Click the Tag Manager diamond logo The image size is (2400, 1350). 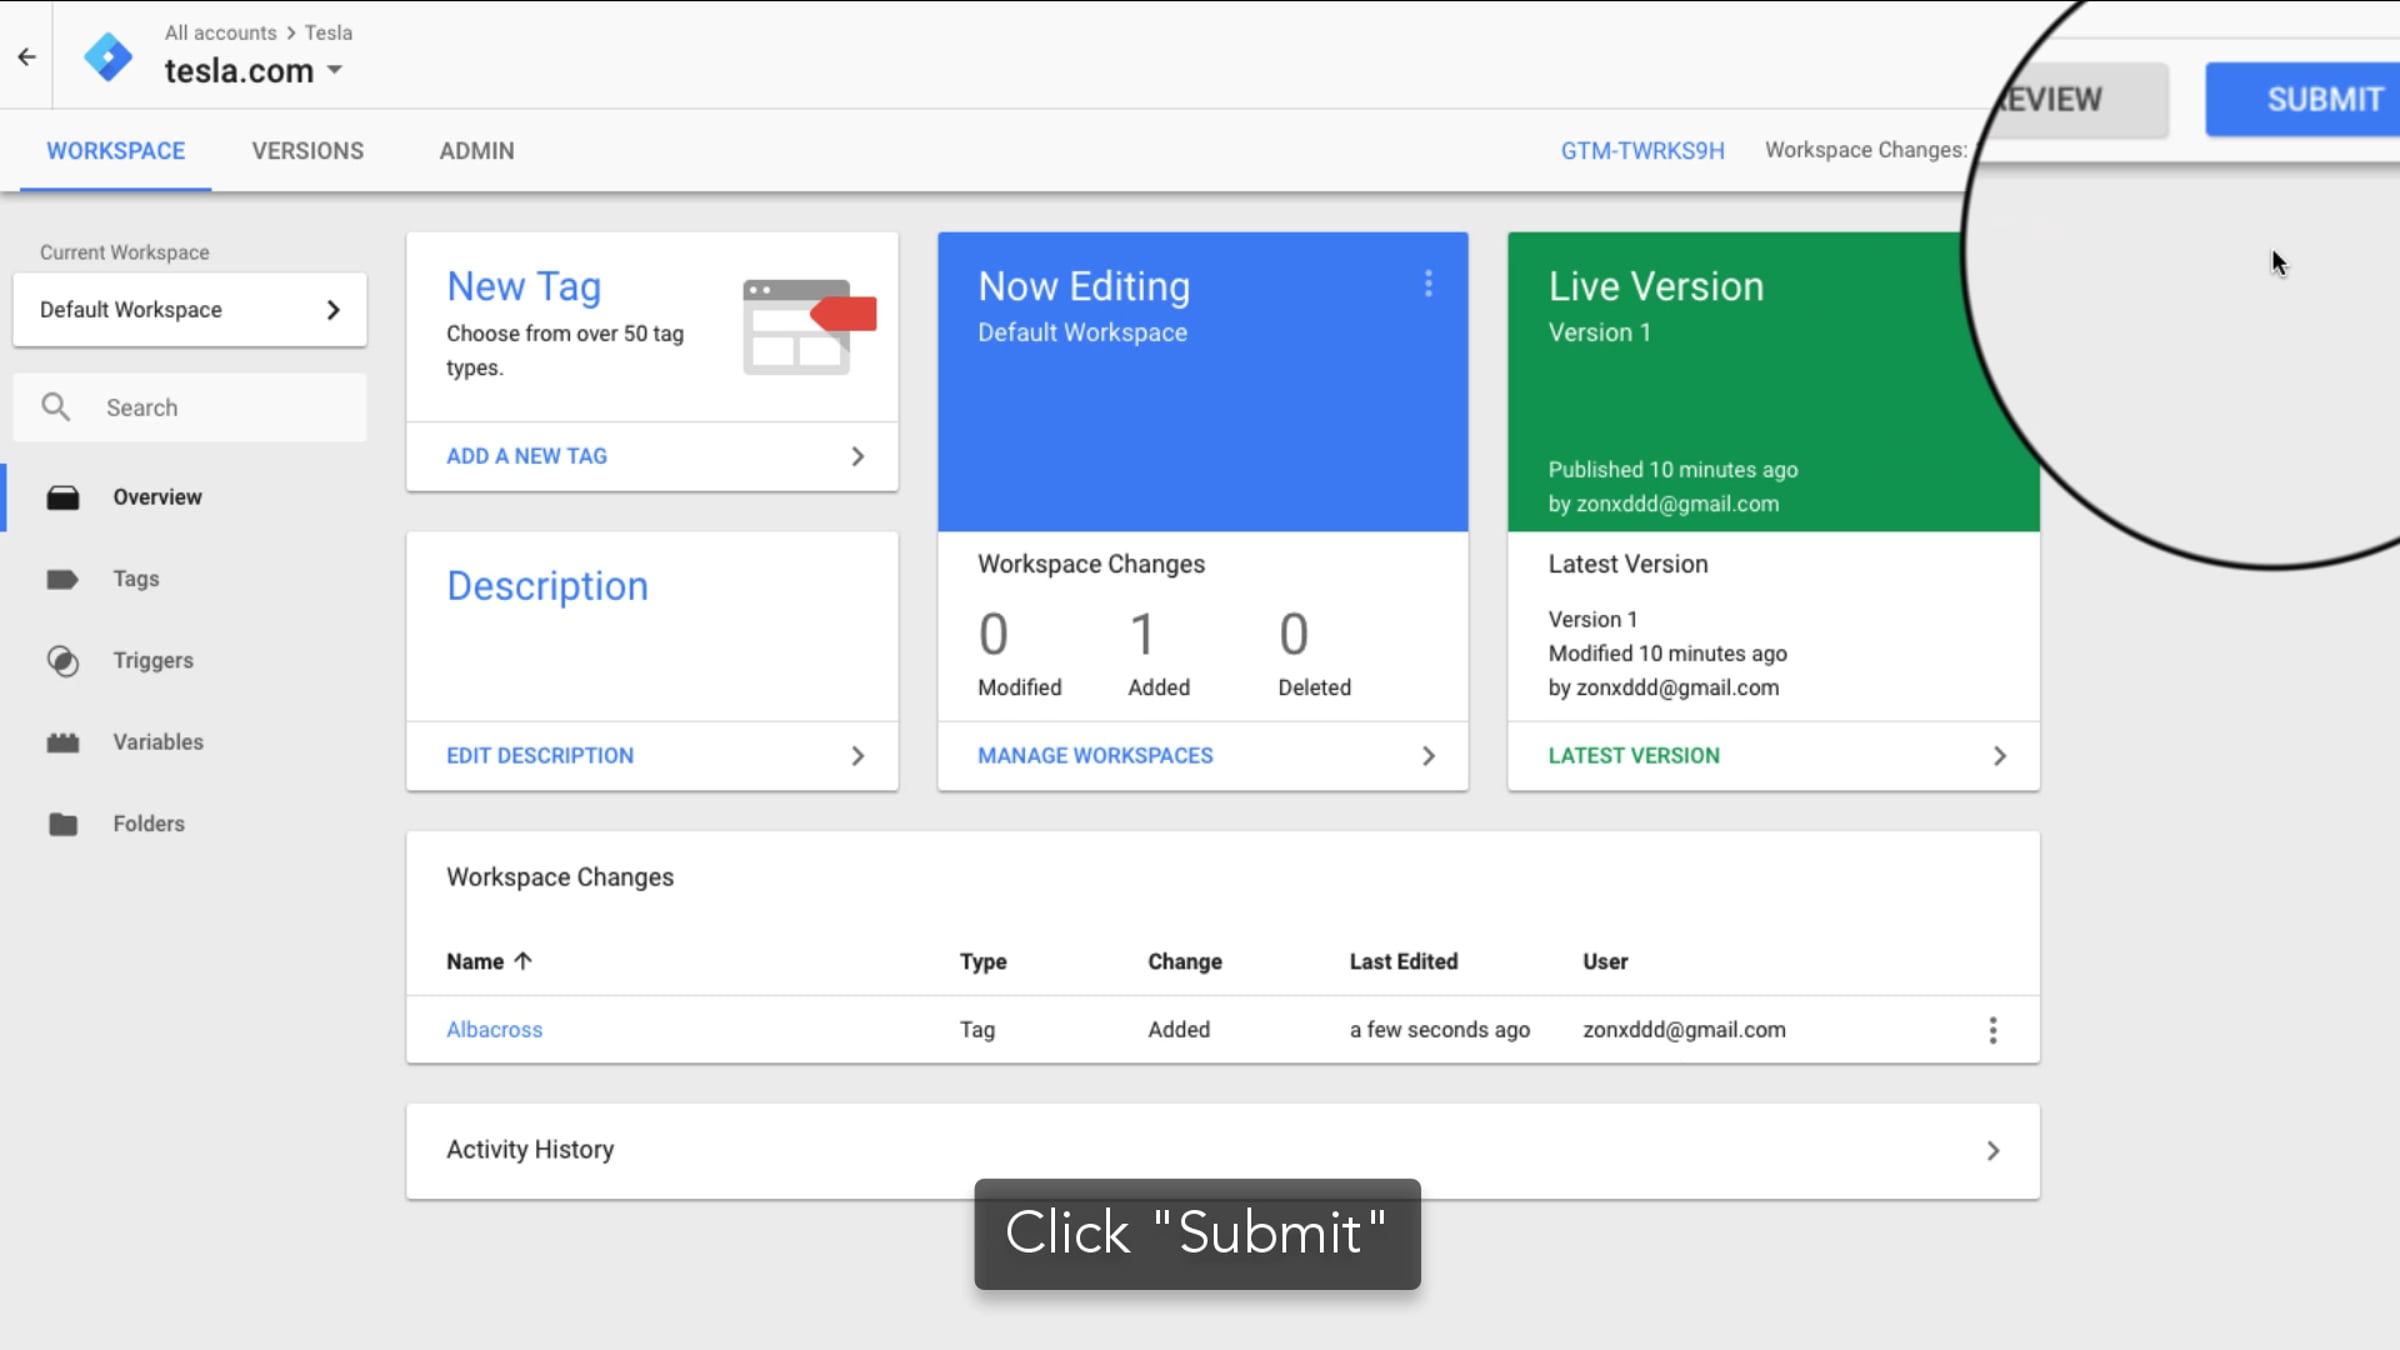(108, 57)
